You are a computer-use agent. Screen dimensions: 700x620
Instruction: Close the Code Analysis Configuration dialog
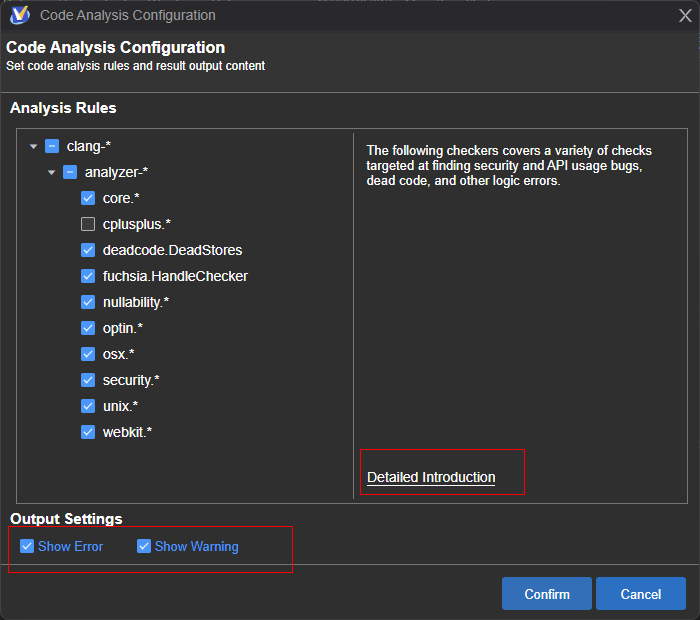click(685, 16)
